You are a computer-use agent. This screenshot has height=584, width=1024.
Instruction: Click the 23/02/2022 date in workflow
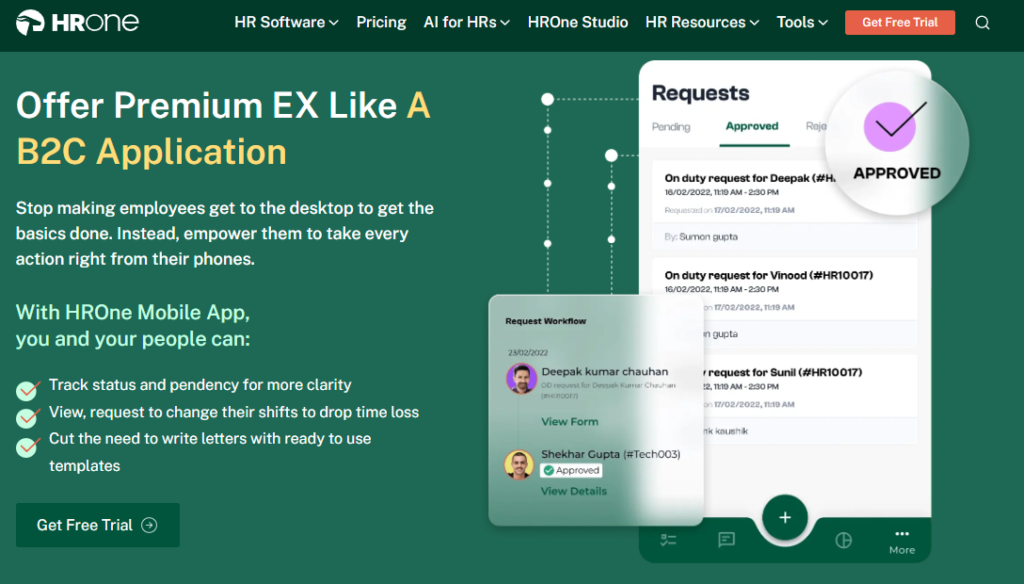coord(528,353)
